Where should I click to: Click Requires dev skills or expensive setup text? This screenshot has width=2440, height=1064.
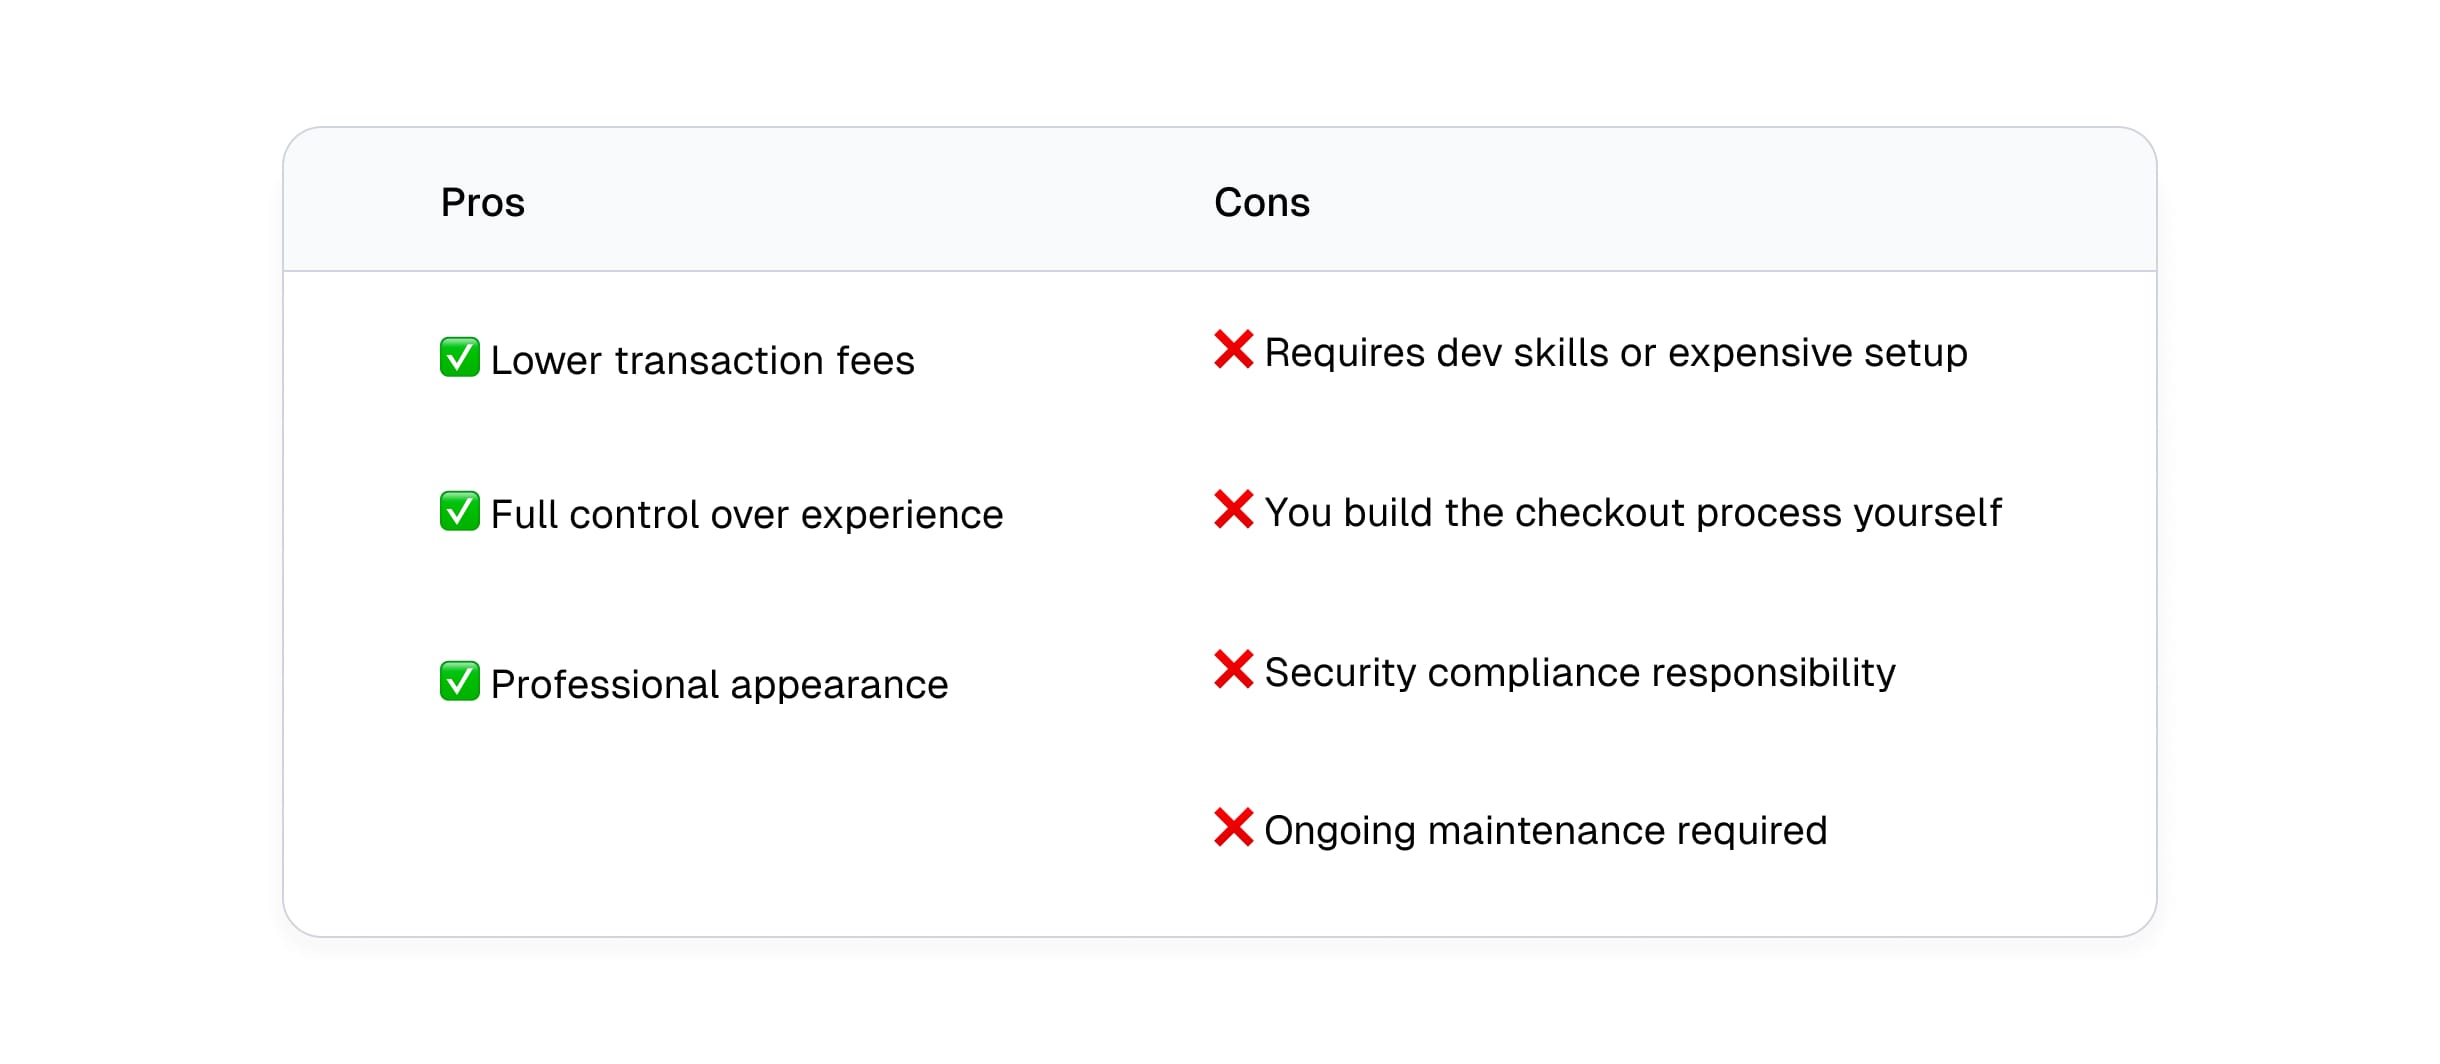(x=1616, y=353)
